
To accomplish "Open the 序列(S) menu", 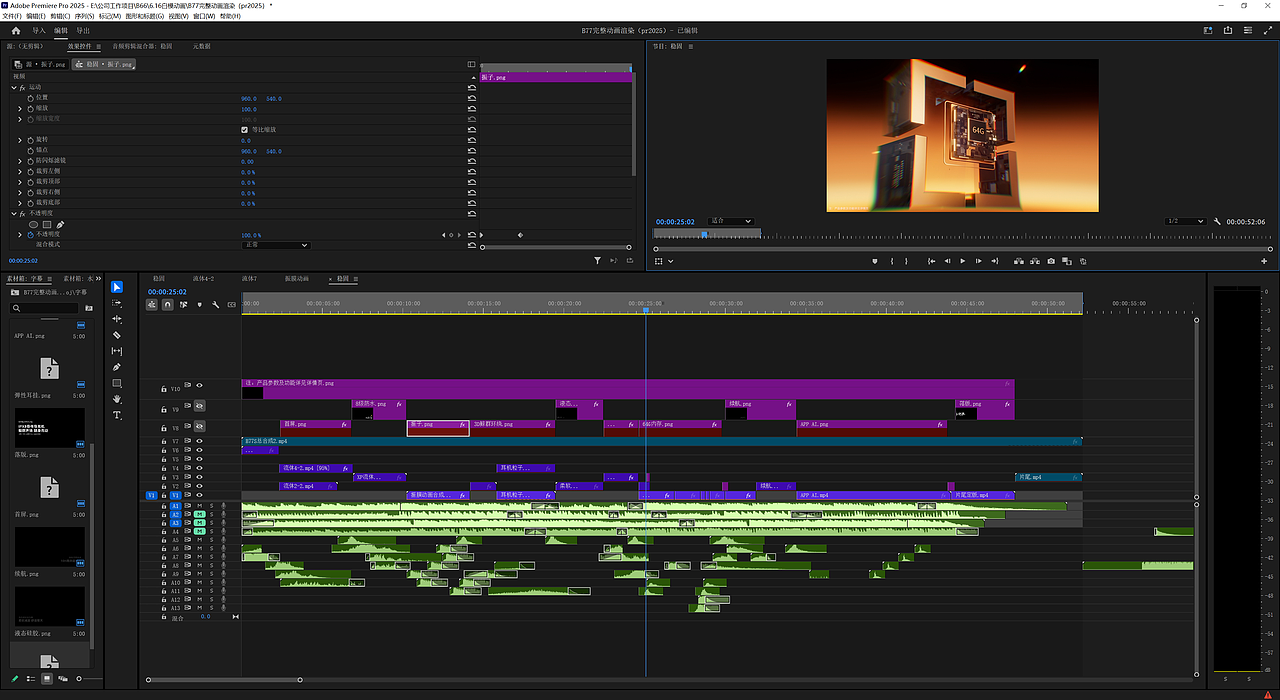I will (x=84, y=16).
